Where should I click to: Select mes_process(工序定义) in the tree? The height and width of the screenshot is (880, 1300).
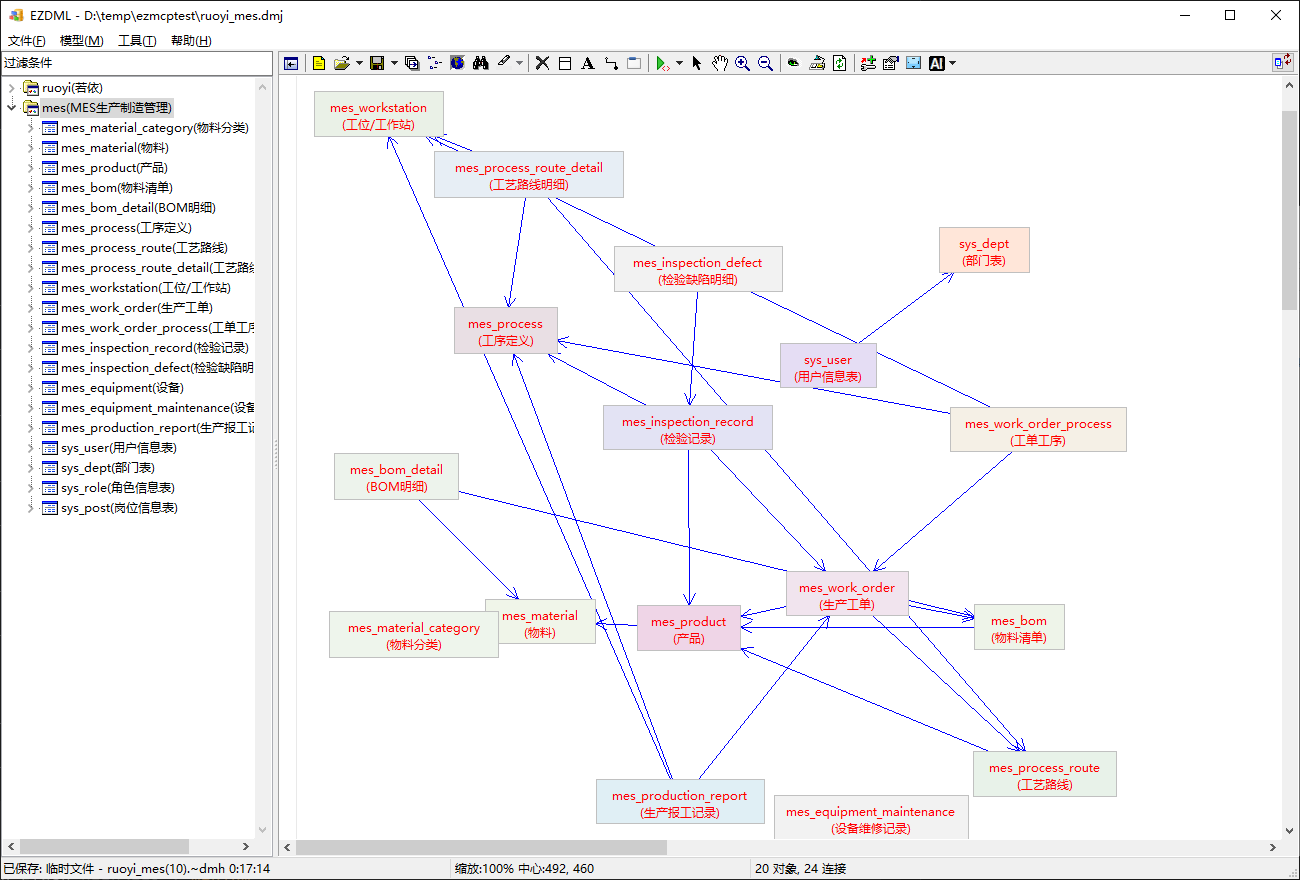click(x=126, y=228)
